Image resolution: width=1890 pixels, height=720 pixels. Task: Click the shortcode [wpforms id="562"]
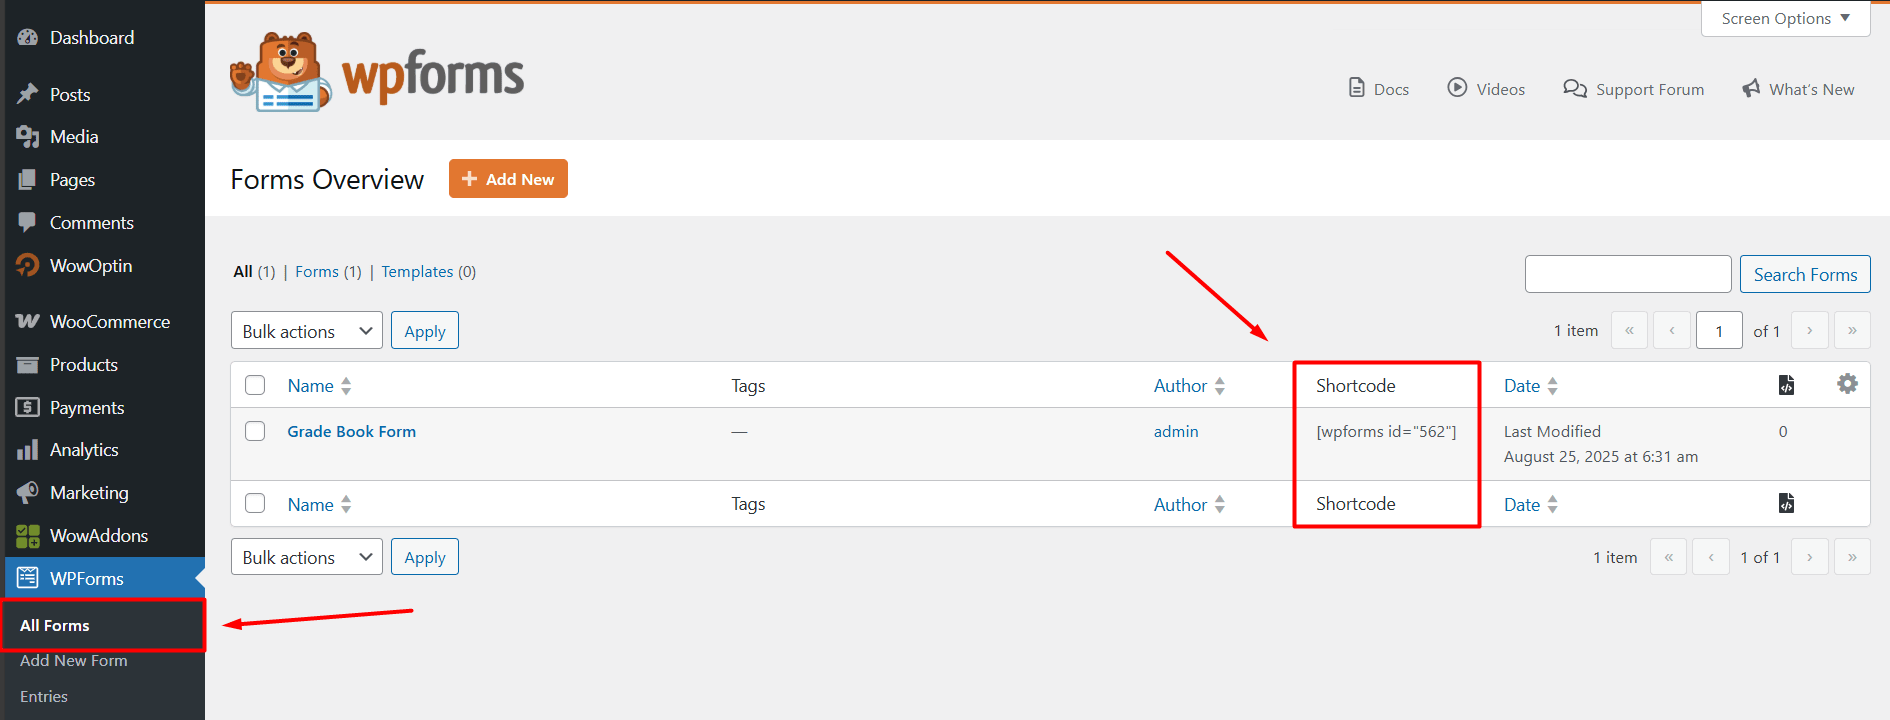point(1386,431)
